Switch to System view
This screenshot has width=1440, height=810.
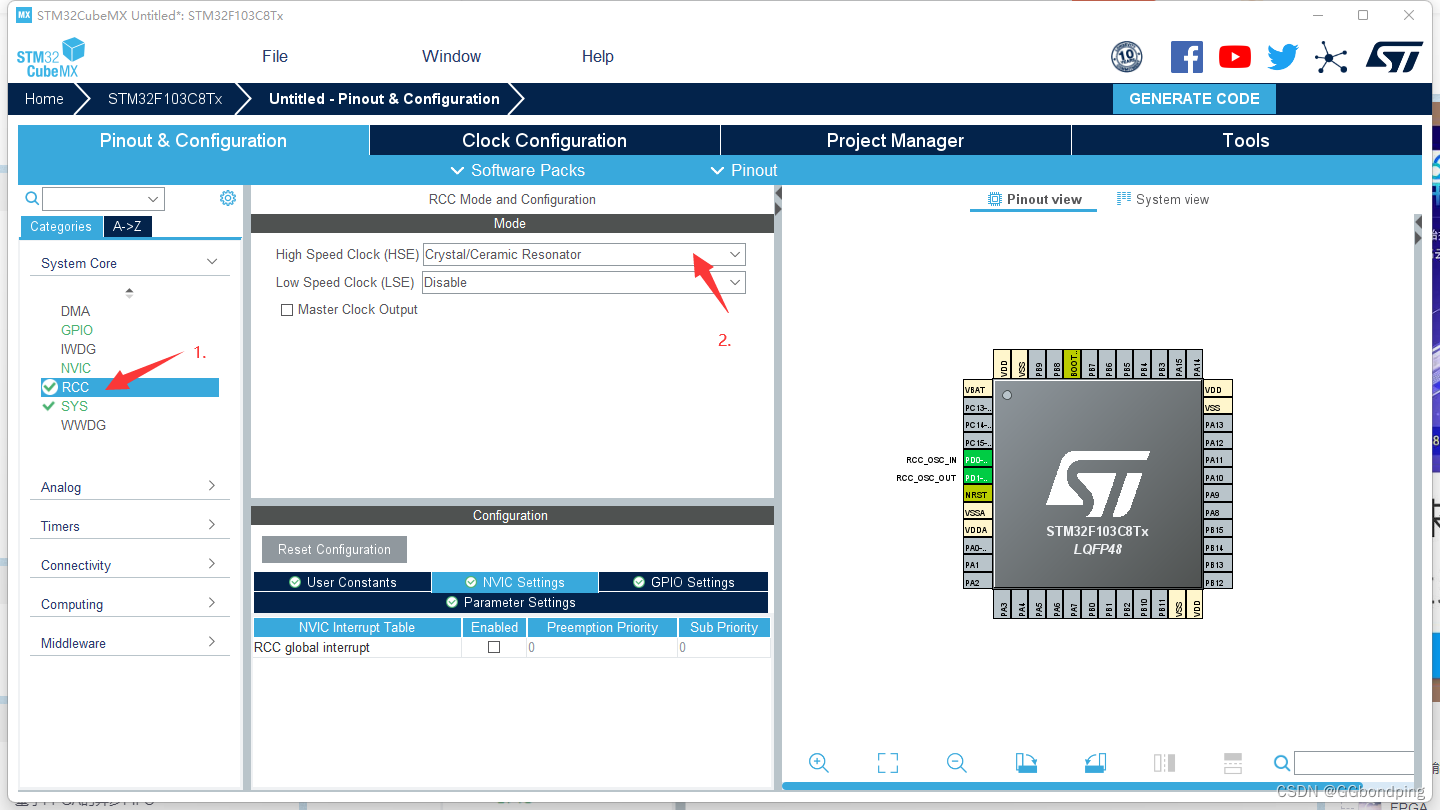tap(1163, 199)
